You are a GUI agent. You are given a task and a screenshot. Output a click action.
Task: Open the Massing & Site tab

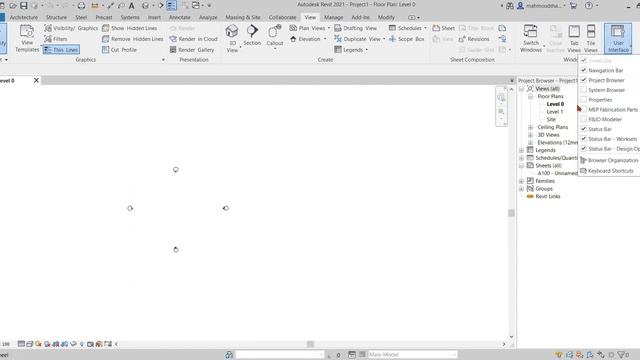click(x=243, y=18)
